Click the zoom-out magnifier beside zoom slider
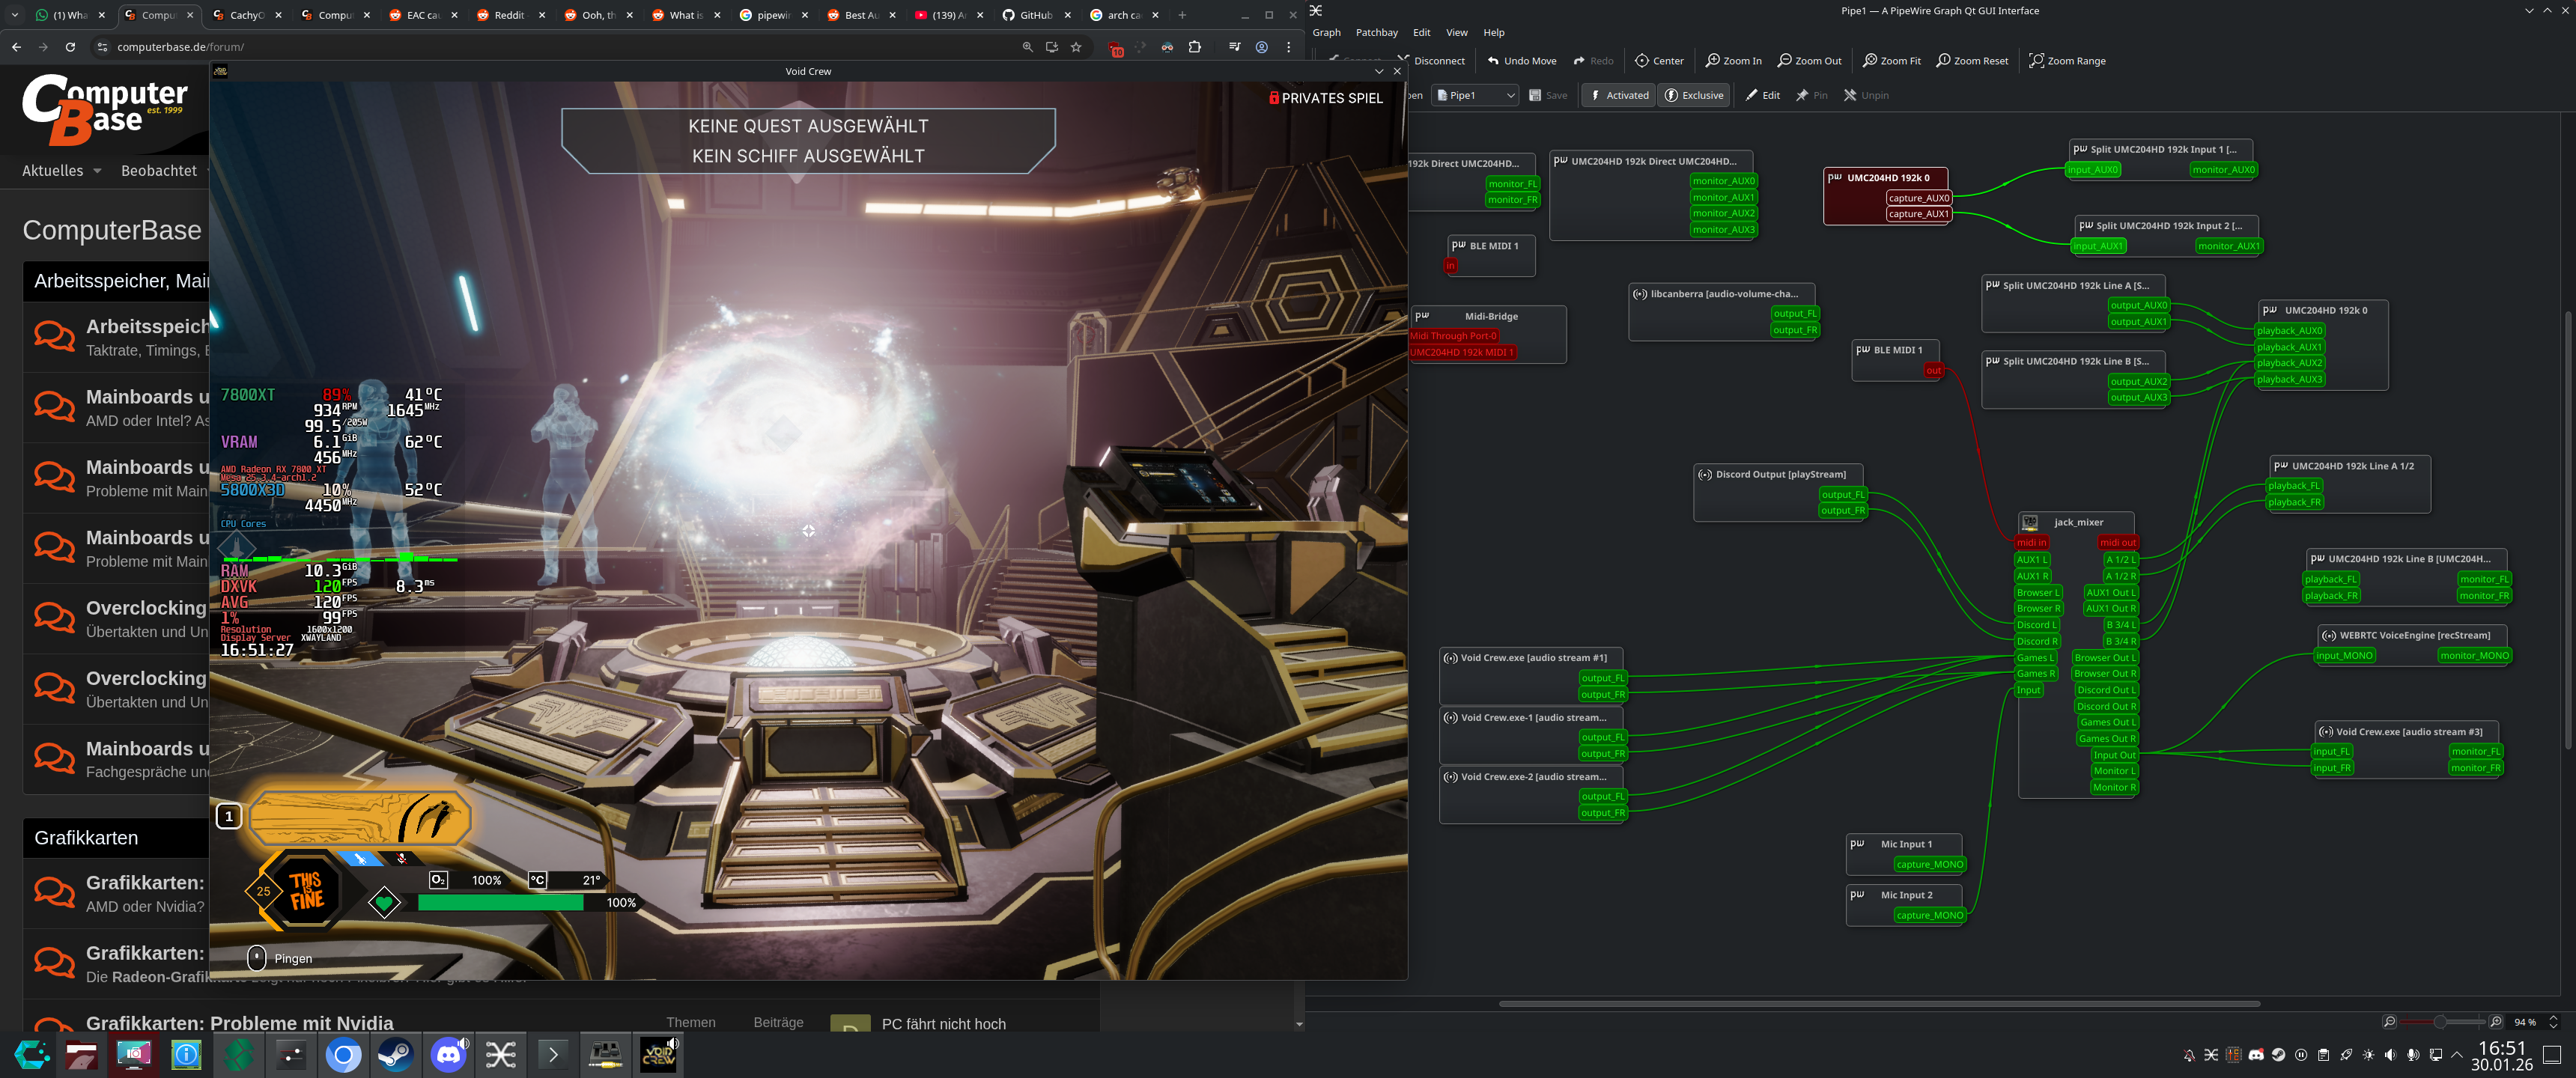Viewport: 2576px width, 1078px height. (x=2389, y=1022)
